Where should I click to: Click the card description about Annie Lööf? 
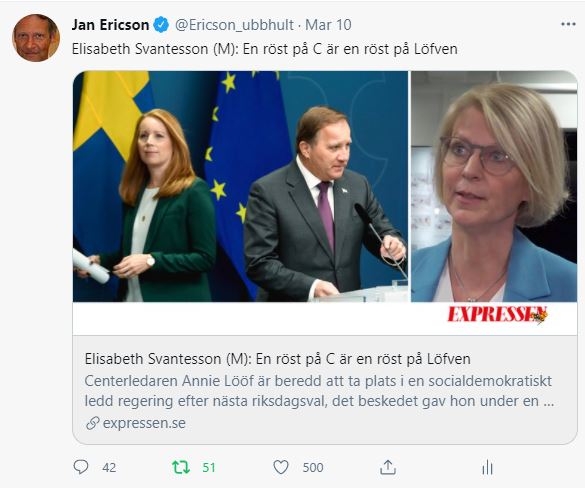pos(319,391)
